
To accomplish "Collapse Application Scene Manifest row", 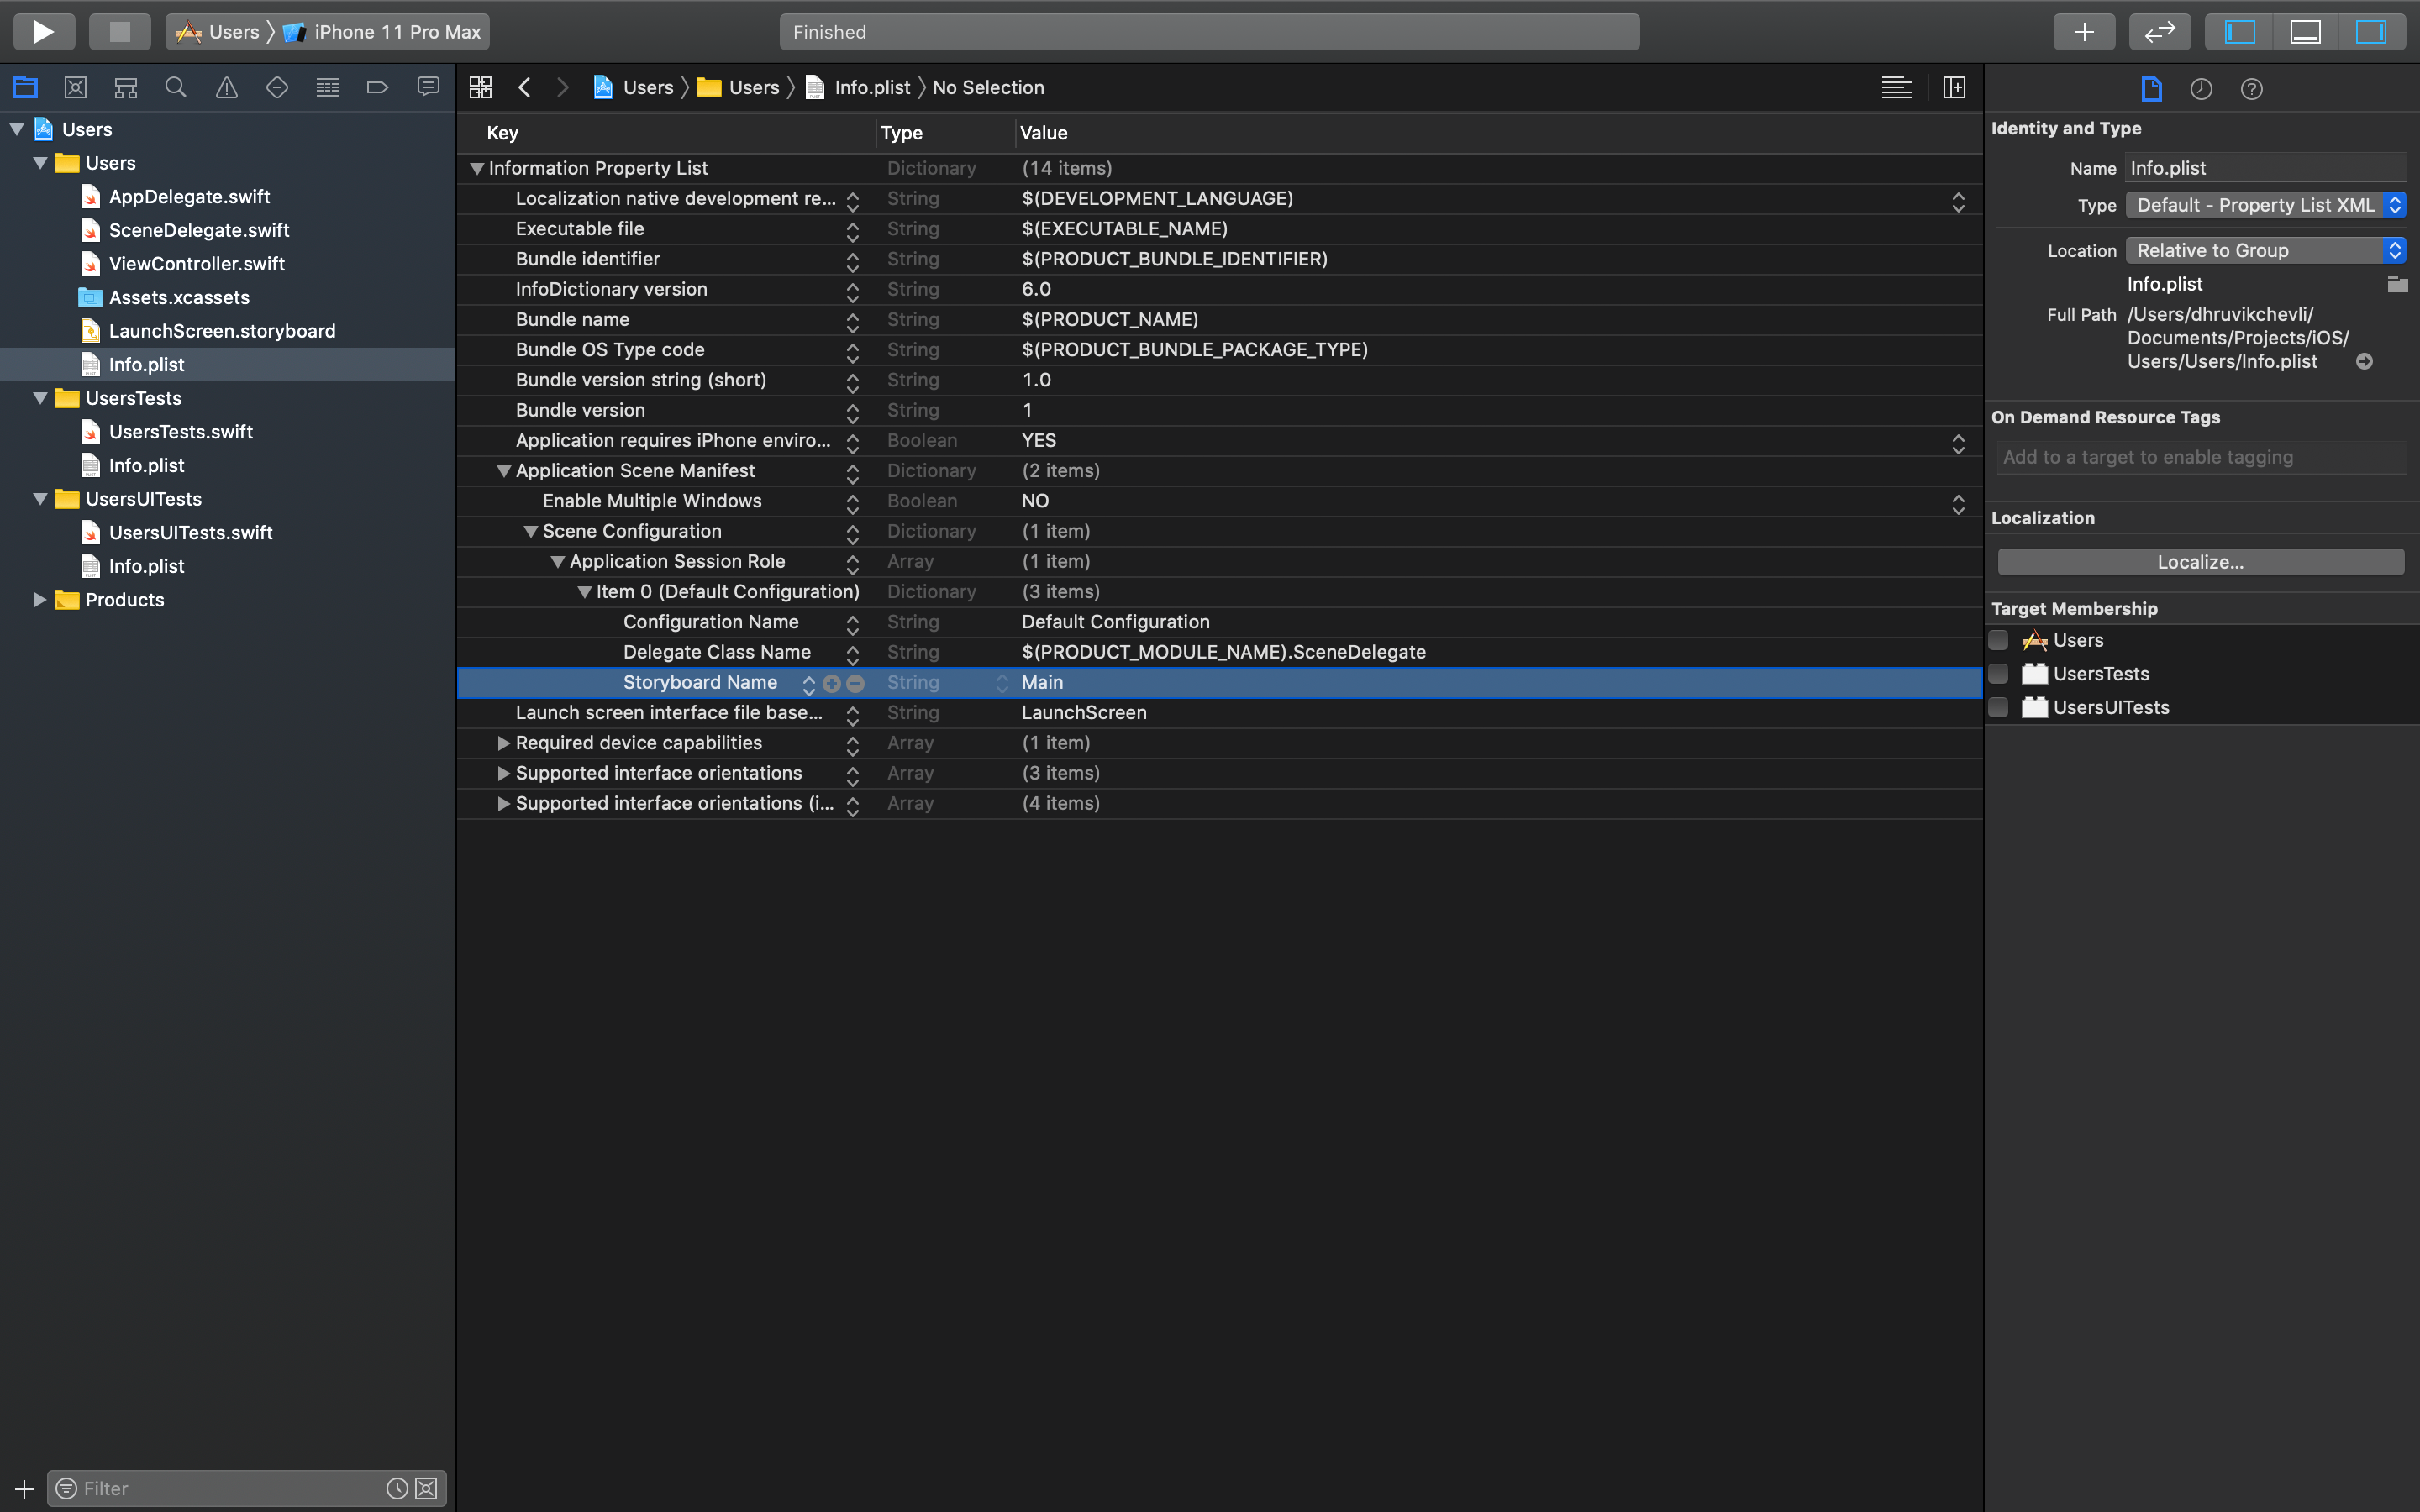I will [504, 471].
